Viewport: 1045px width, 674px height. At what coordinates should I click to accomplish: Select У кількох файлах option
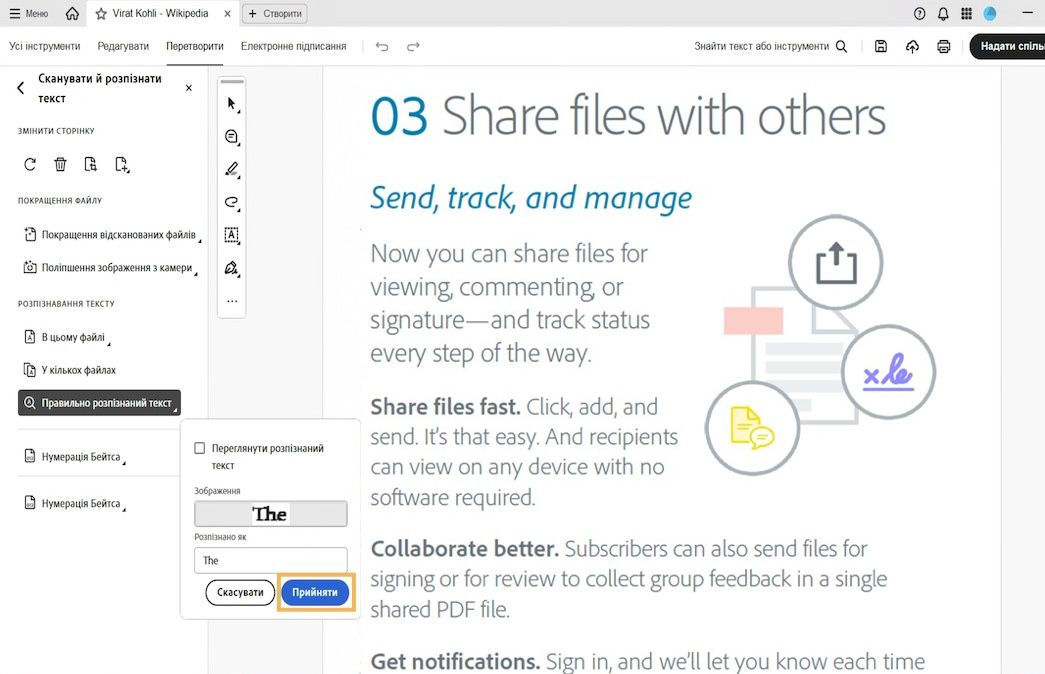70,370
